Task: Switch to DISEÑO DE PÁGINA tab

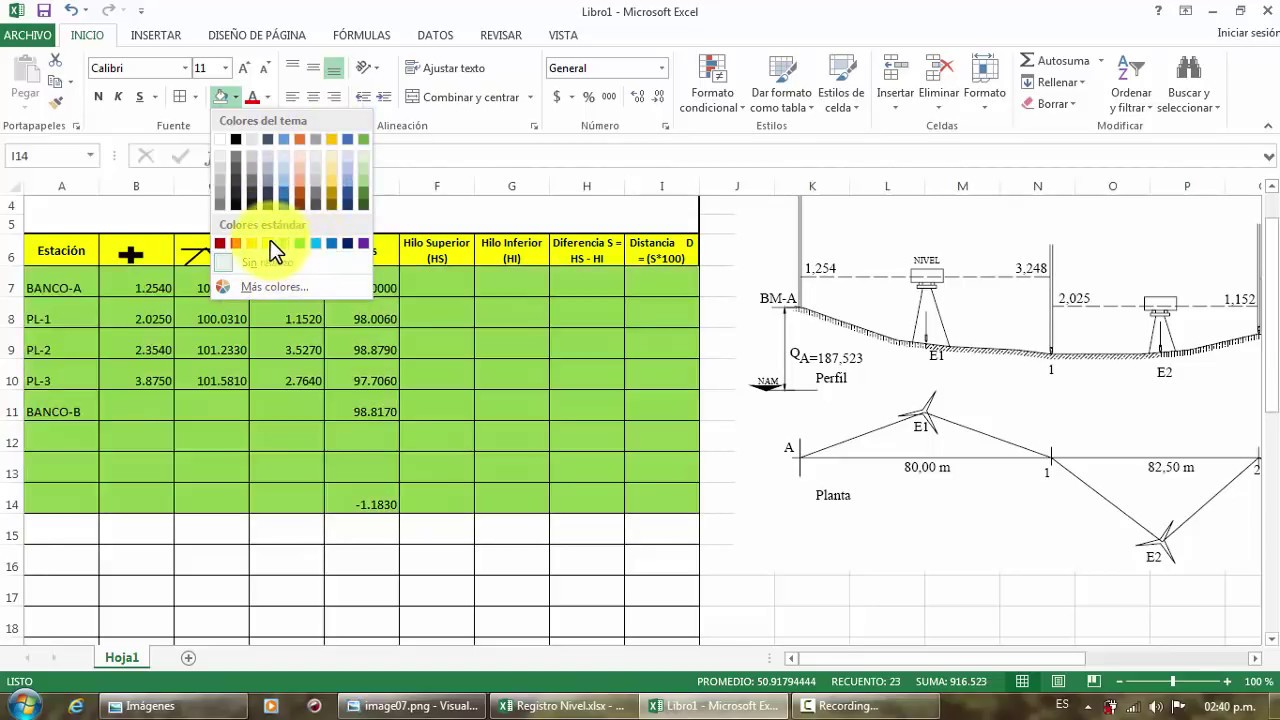Action: click(x=257, y=35)
